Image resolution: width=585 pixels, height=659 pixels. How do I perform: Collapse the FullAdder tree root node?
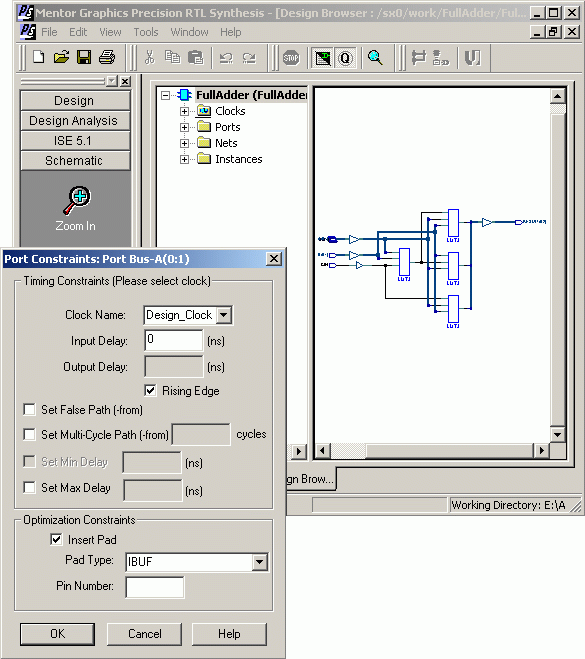click(166, 95)
